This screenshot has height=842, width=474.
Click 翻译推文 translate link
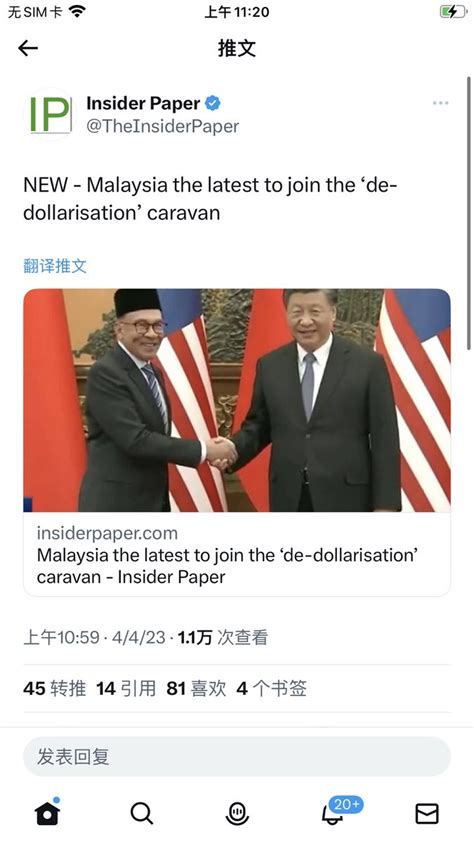pyautogui.click(x=55, y=265)
